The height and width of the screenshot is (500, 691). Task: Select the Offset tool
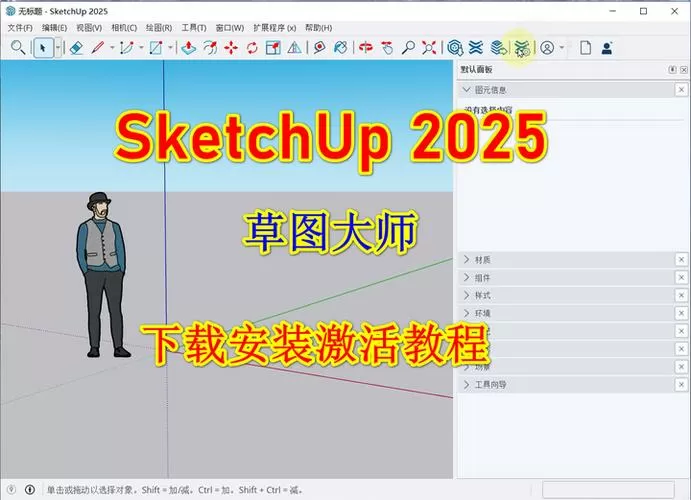click(x=210, y=48)
